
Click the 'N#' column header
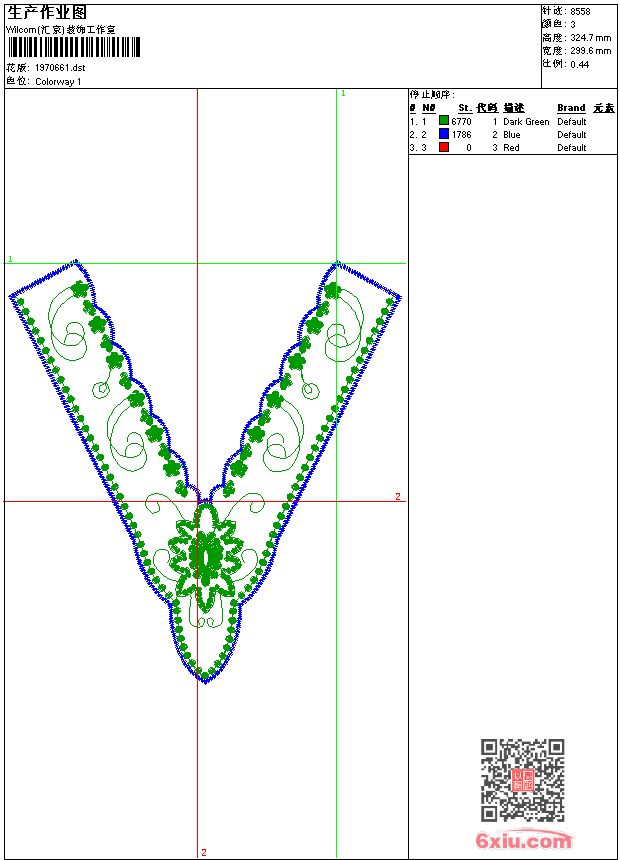429,108
